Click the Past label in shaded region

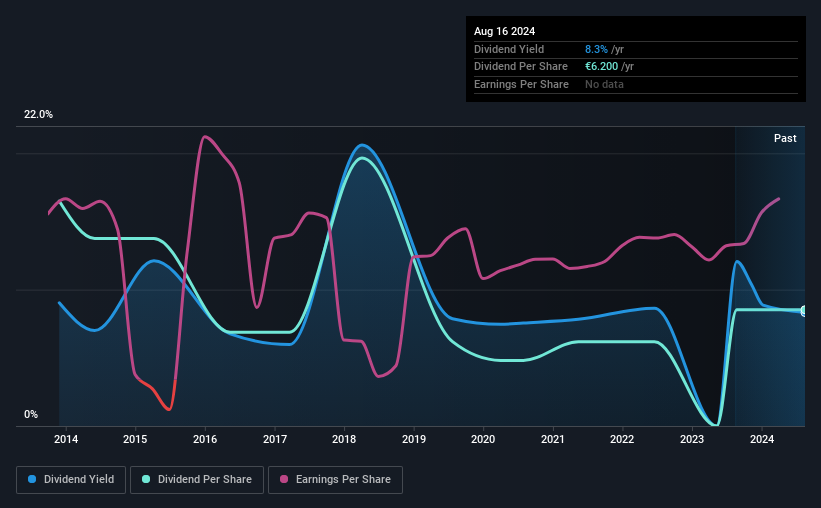[785, 138]
